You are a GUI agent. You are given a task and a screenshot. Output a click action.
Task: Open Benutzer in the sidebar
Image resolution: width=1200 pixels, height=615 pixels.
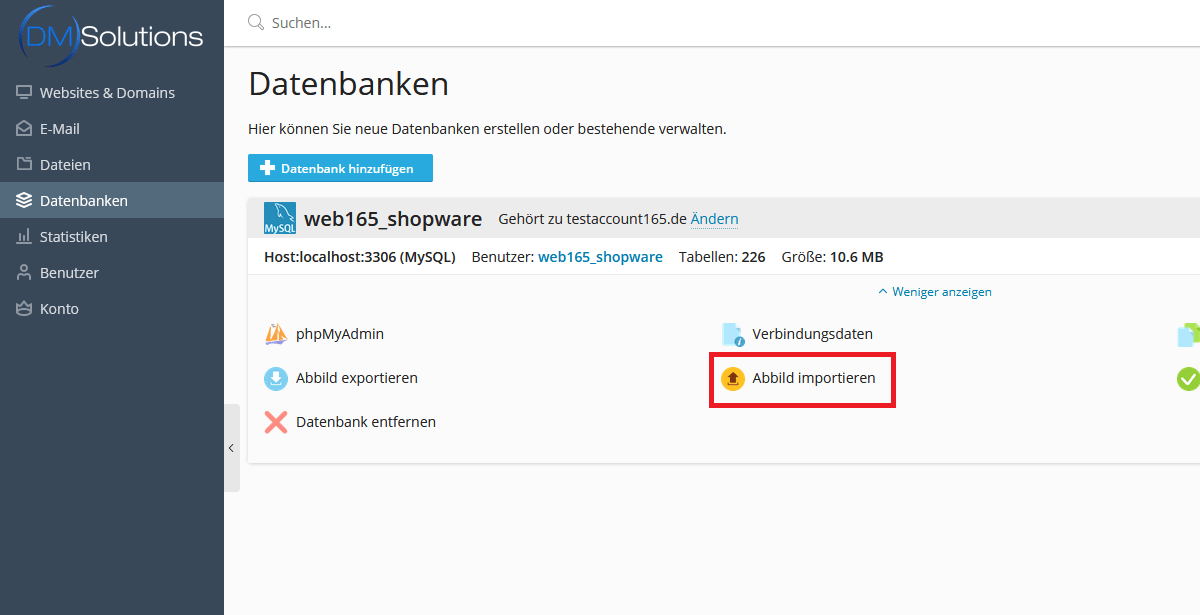tap(112, 273)
